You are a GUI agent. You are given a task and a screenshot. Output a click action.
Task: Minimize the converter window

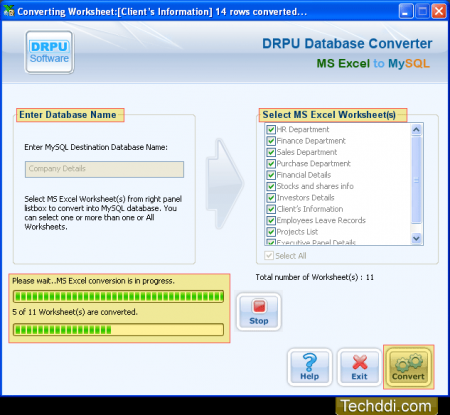coord(406,12)
